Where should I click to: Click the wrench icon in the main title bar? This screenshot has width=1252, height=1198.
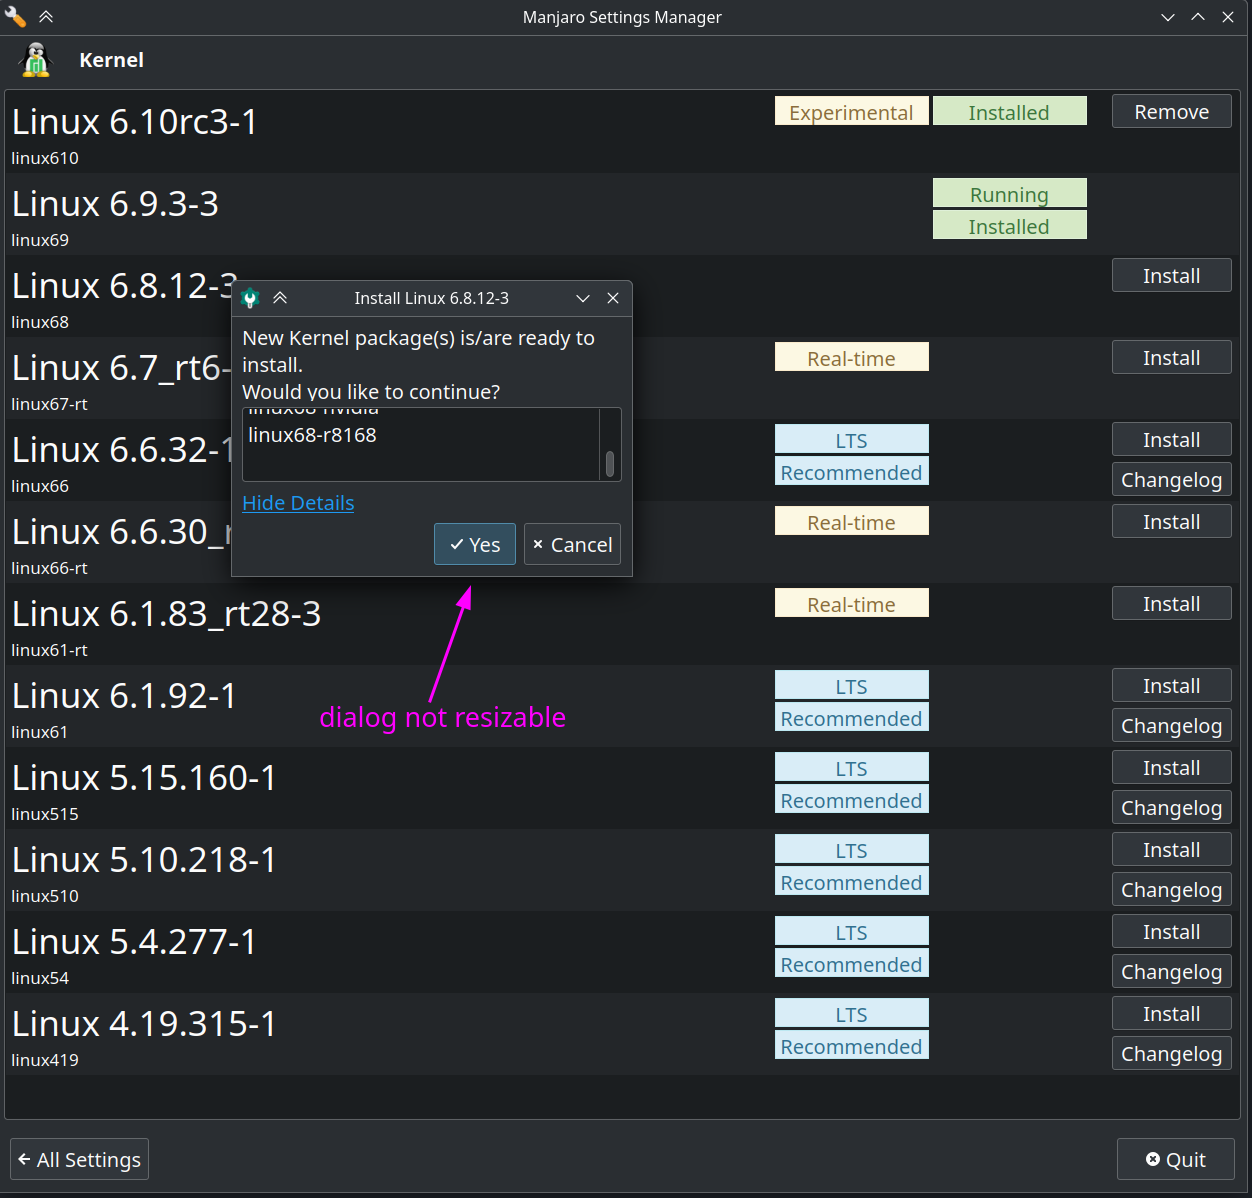pos(15,17)
